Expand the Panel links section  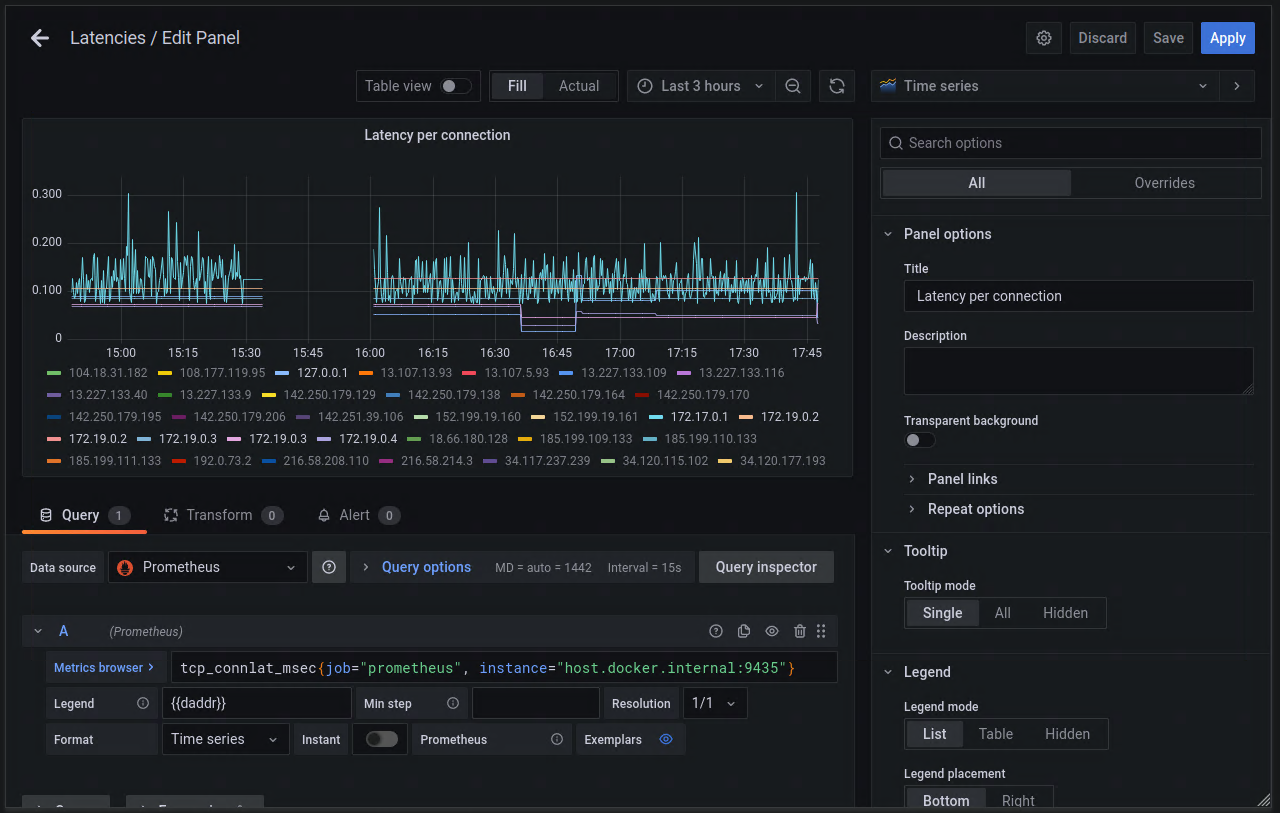[962, 479]
